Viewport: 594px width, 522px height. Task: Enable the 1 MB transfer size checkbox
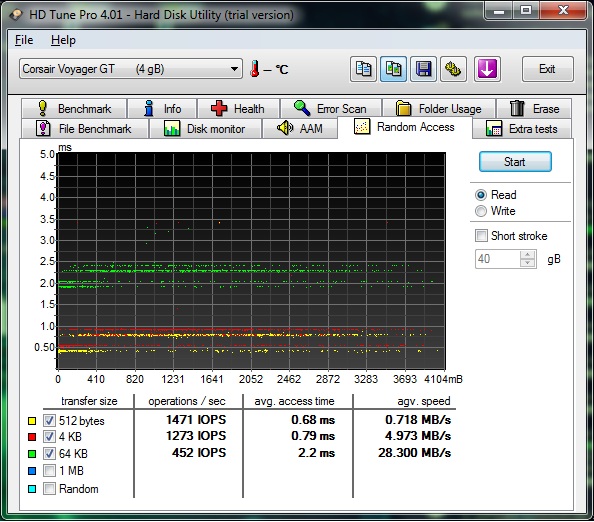(49, 470)
